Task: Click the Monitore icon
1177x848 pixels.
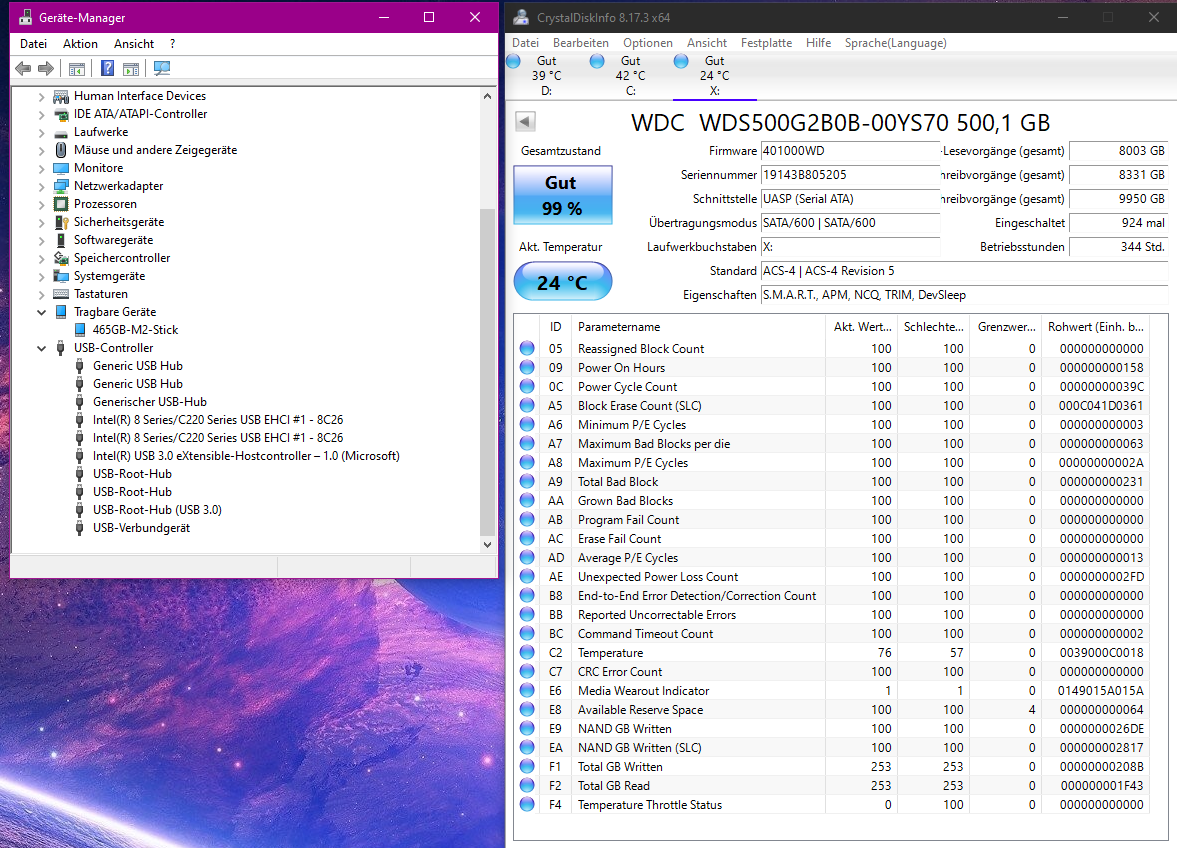Action: point(61,168)
